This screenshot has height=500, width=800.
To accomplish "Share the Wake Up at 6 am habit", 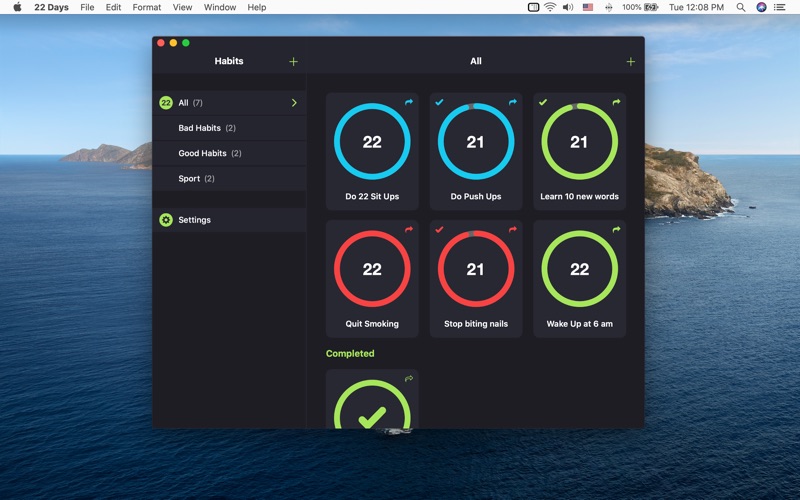I will 616,230.
